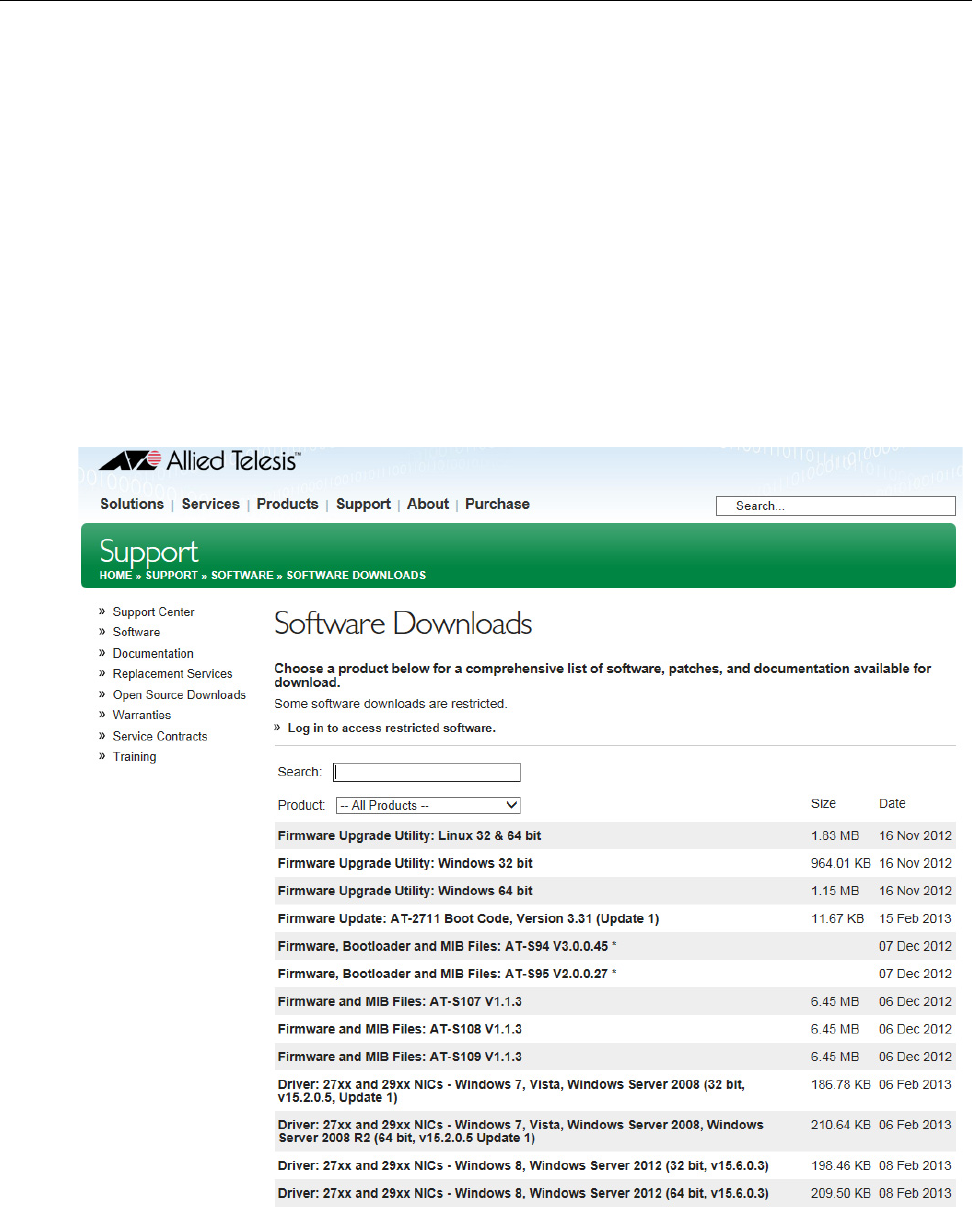Click the 15 Feb 2013 date
Image resolution: width=972 pixels, height=1209 pixels.
coord(915,918)
